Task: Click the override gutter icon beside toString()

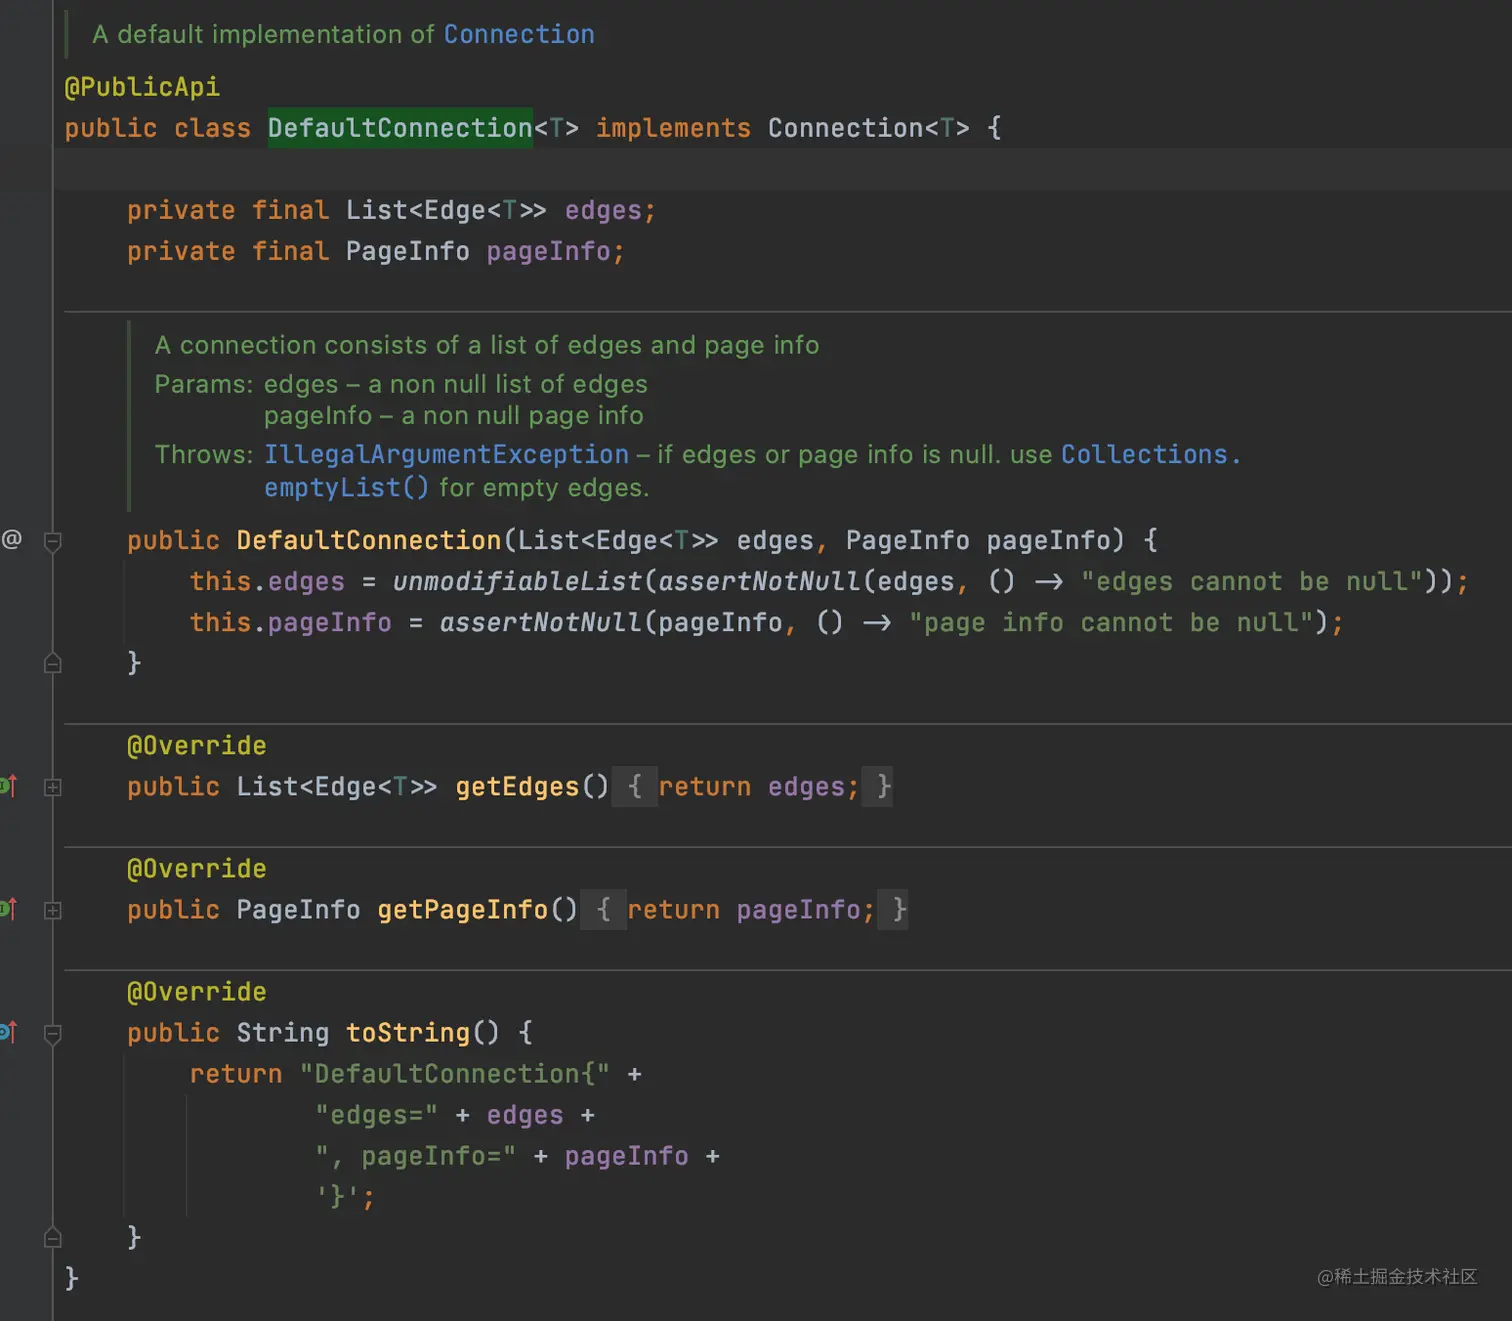Action: tap(8, 1032)
